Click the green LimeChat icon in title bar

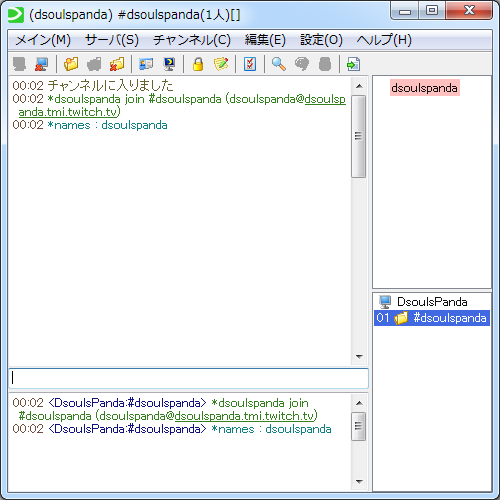(16, 15)
